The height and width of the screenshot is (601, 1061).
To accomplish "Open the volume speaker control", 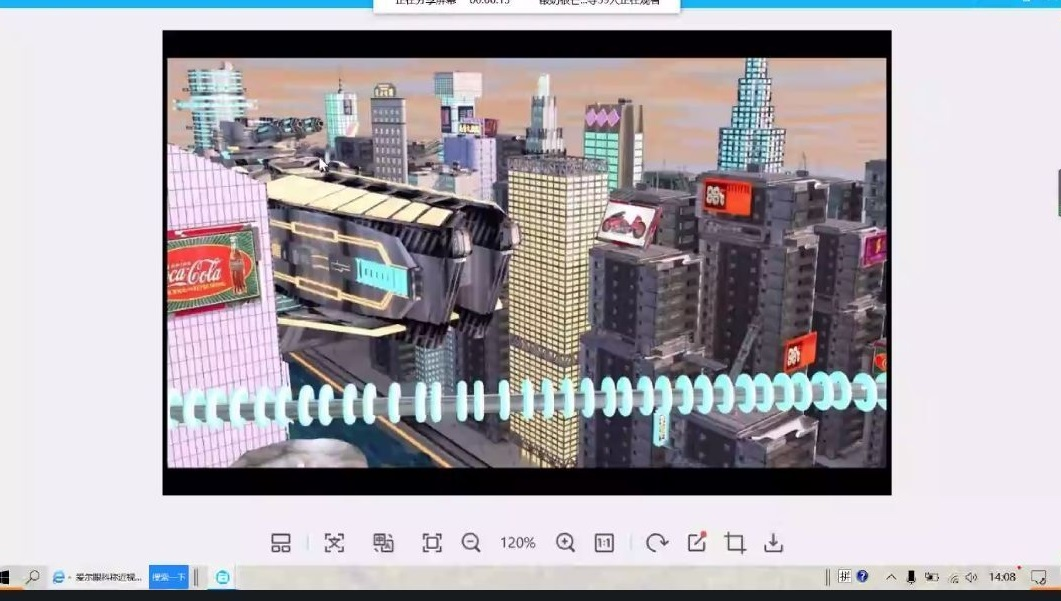I will pyautogui.click(x=971, y=577).
